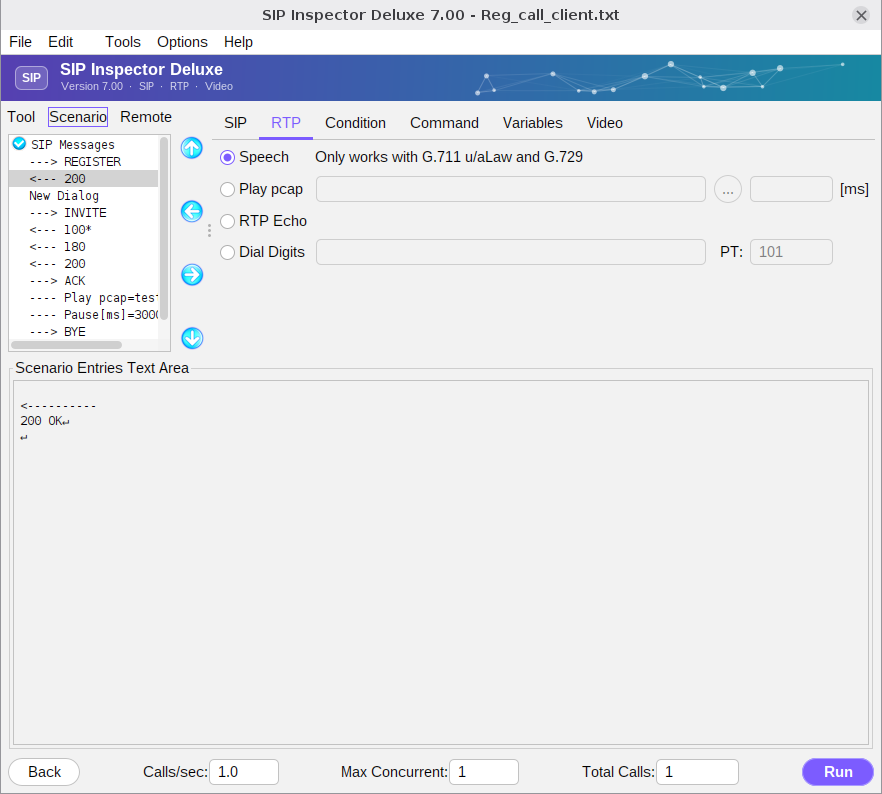Image resolution: width=882 pixels, height=794 pixels.
Task: Click the Calls/sec input field
Action: tap(244, 772)
